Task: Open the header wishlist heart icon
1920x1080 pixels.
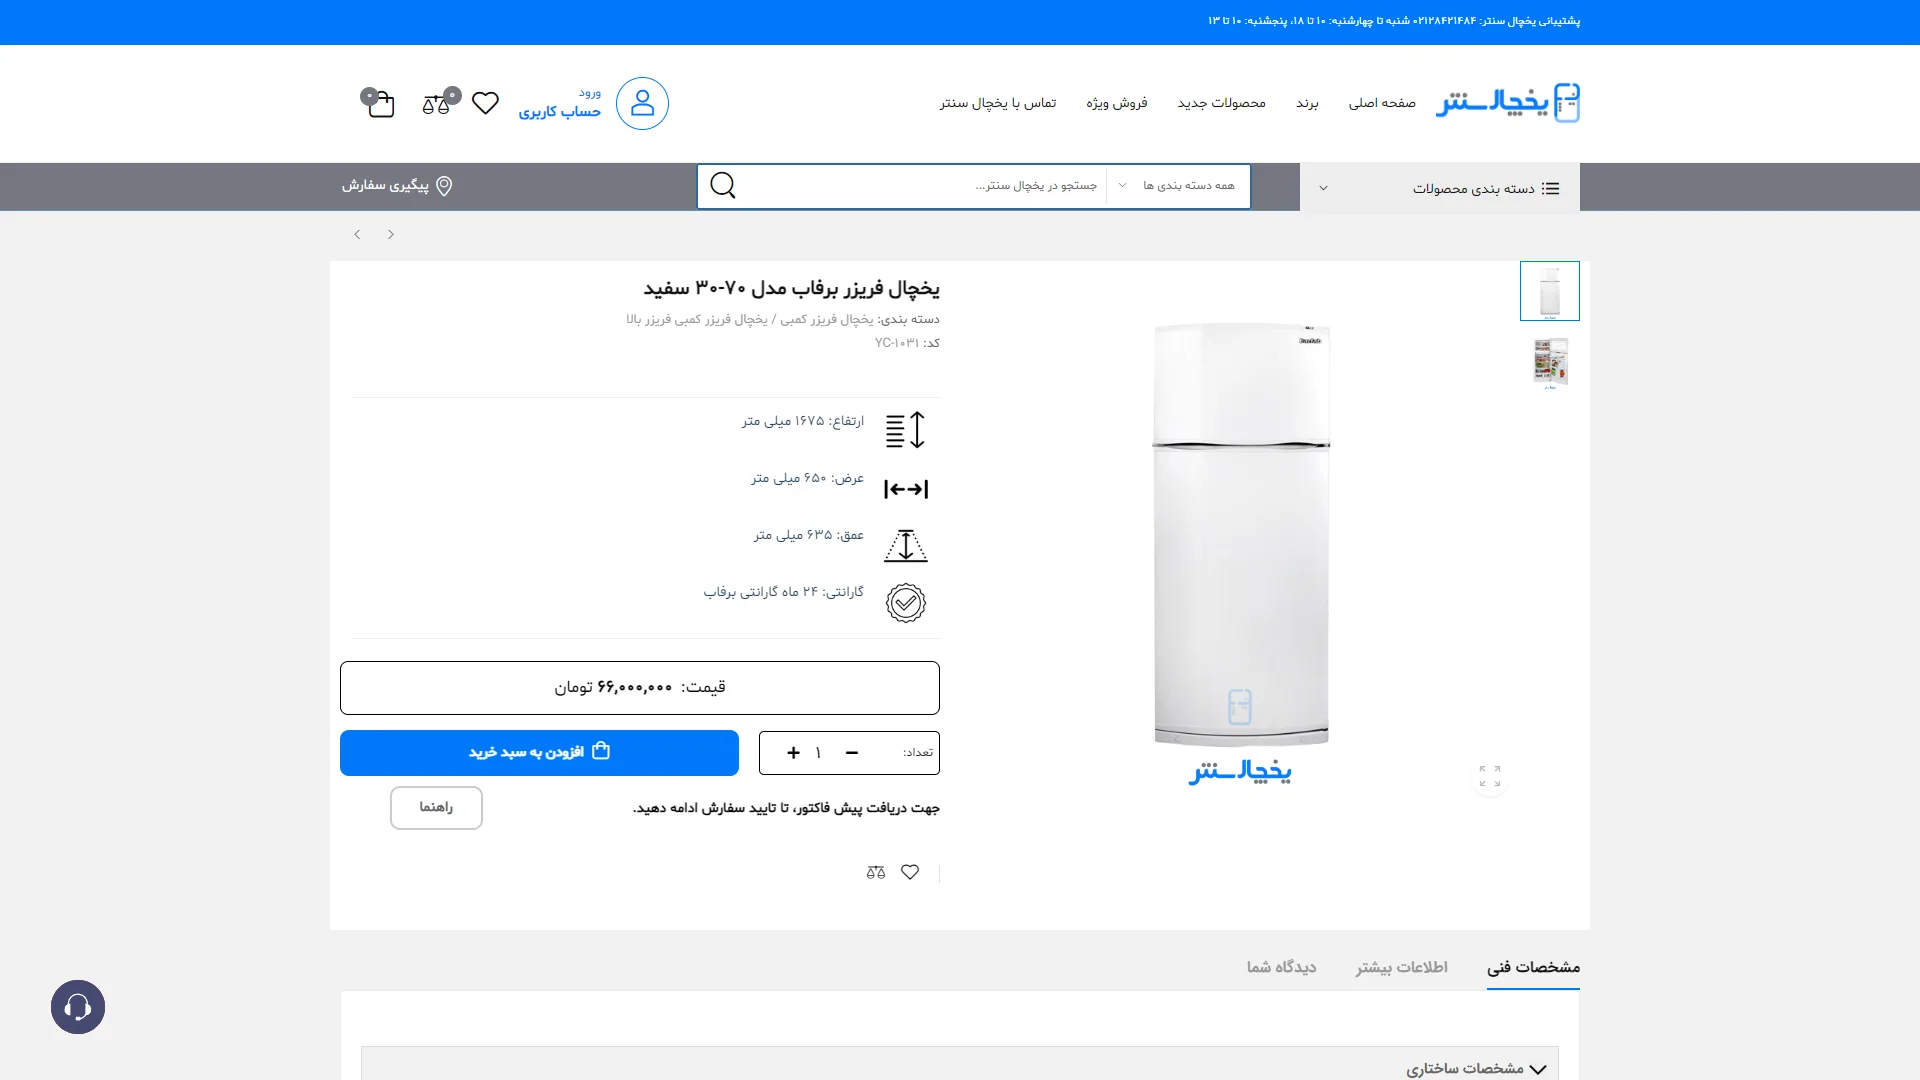Action: (x=485, y=103)
